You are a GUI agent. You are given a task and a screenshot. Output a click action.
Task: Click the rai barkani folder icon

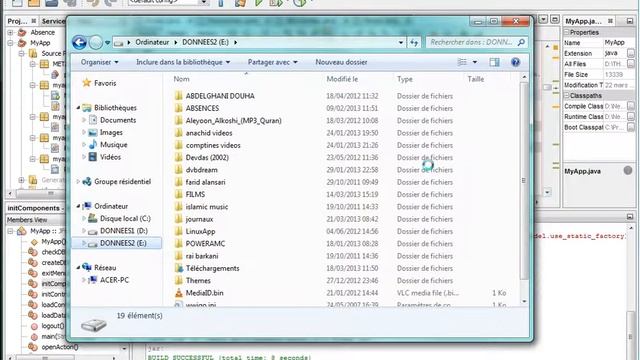(178, 256)
